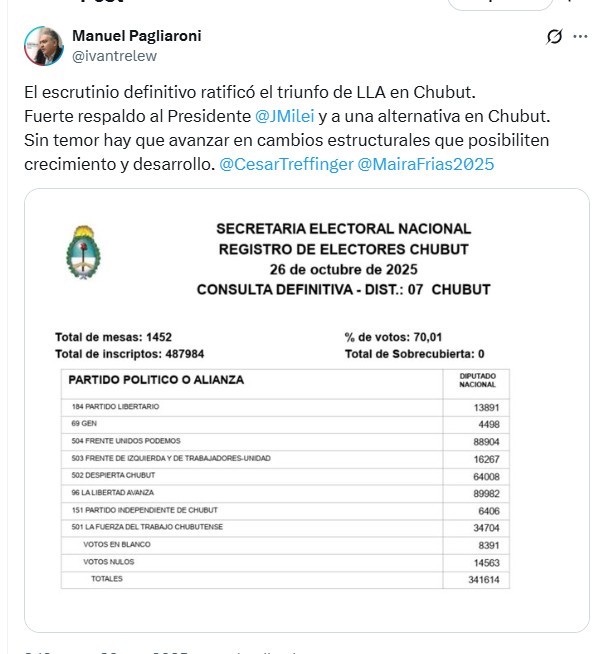
Task: Click the "PARTIDO POLITICO O ALIANZA" column header
Action: pos(156,380)
